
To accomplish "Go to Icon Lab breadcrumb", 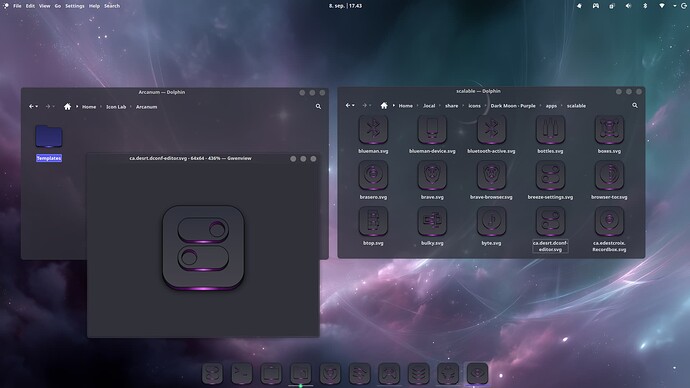I will (x=116, y=107).
